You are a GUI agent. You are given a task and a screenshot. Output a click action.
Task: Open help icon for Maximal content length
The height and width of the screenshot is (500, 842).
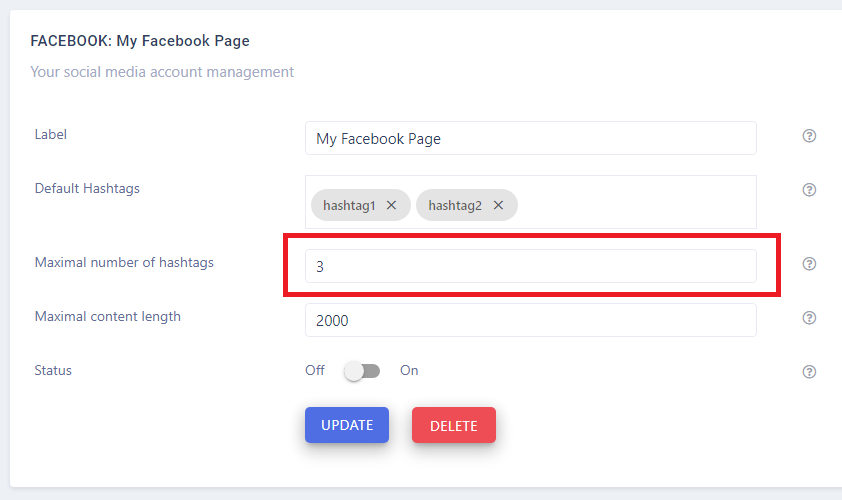809,318
